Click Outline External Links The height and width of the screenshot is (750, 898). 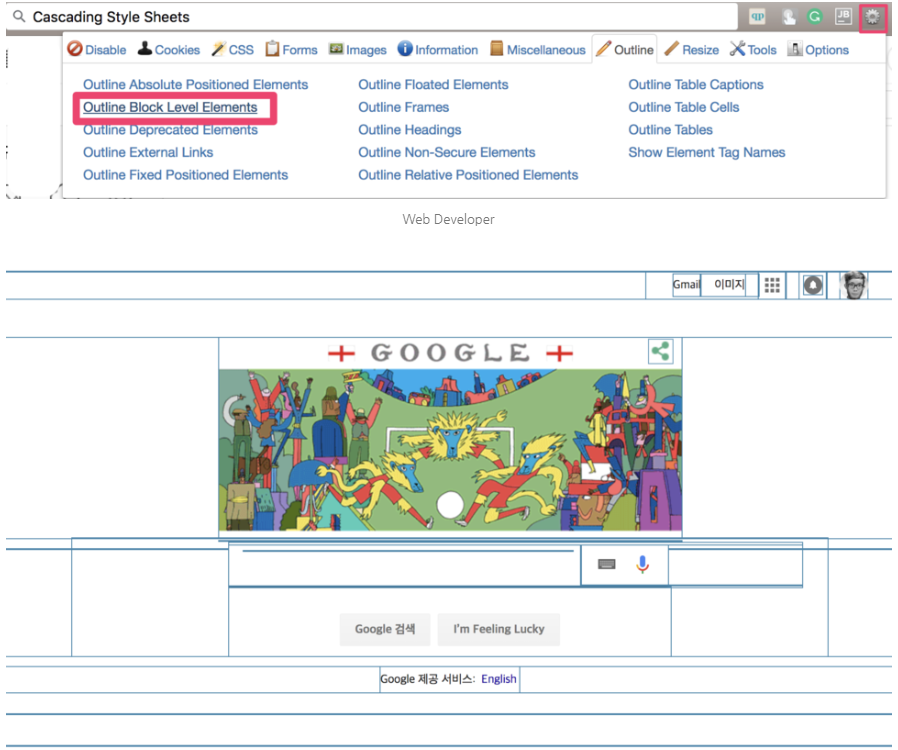[x=148, y=152]
